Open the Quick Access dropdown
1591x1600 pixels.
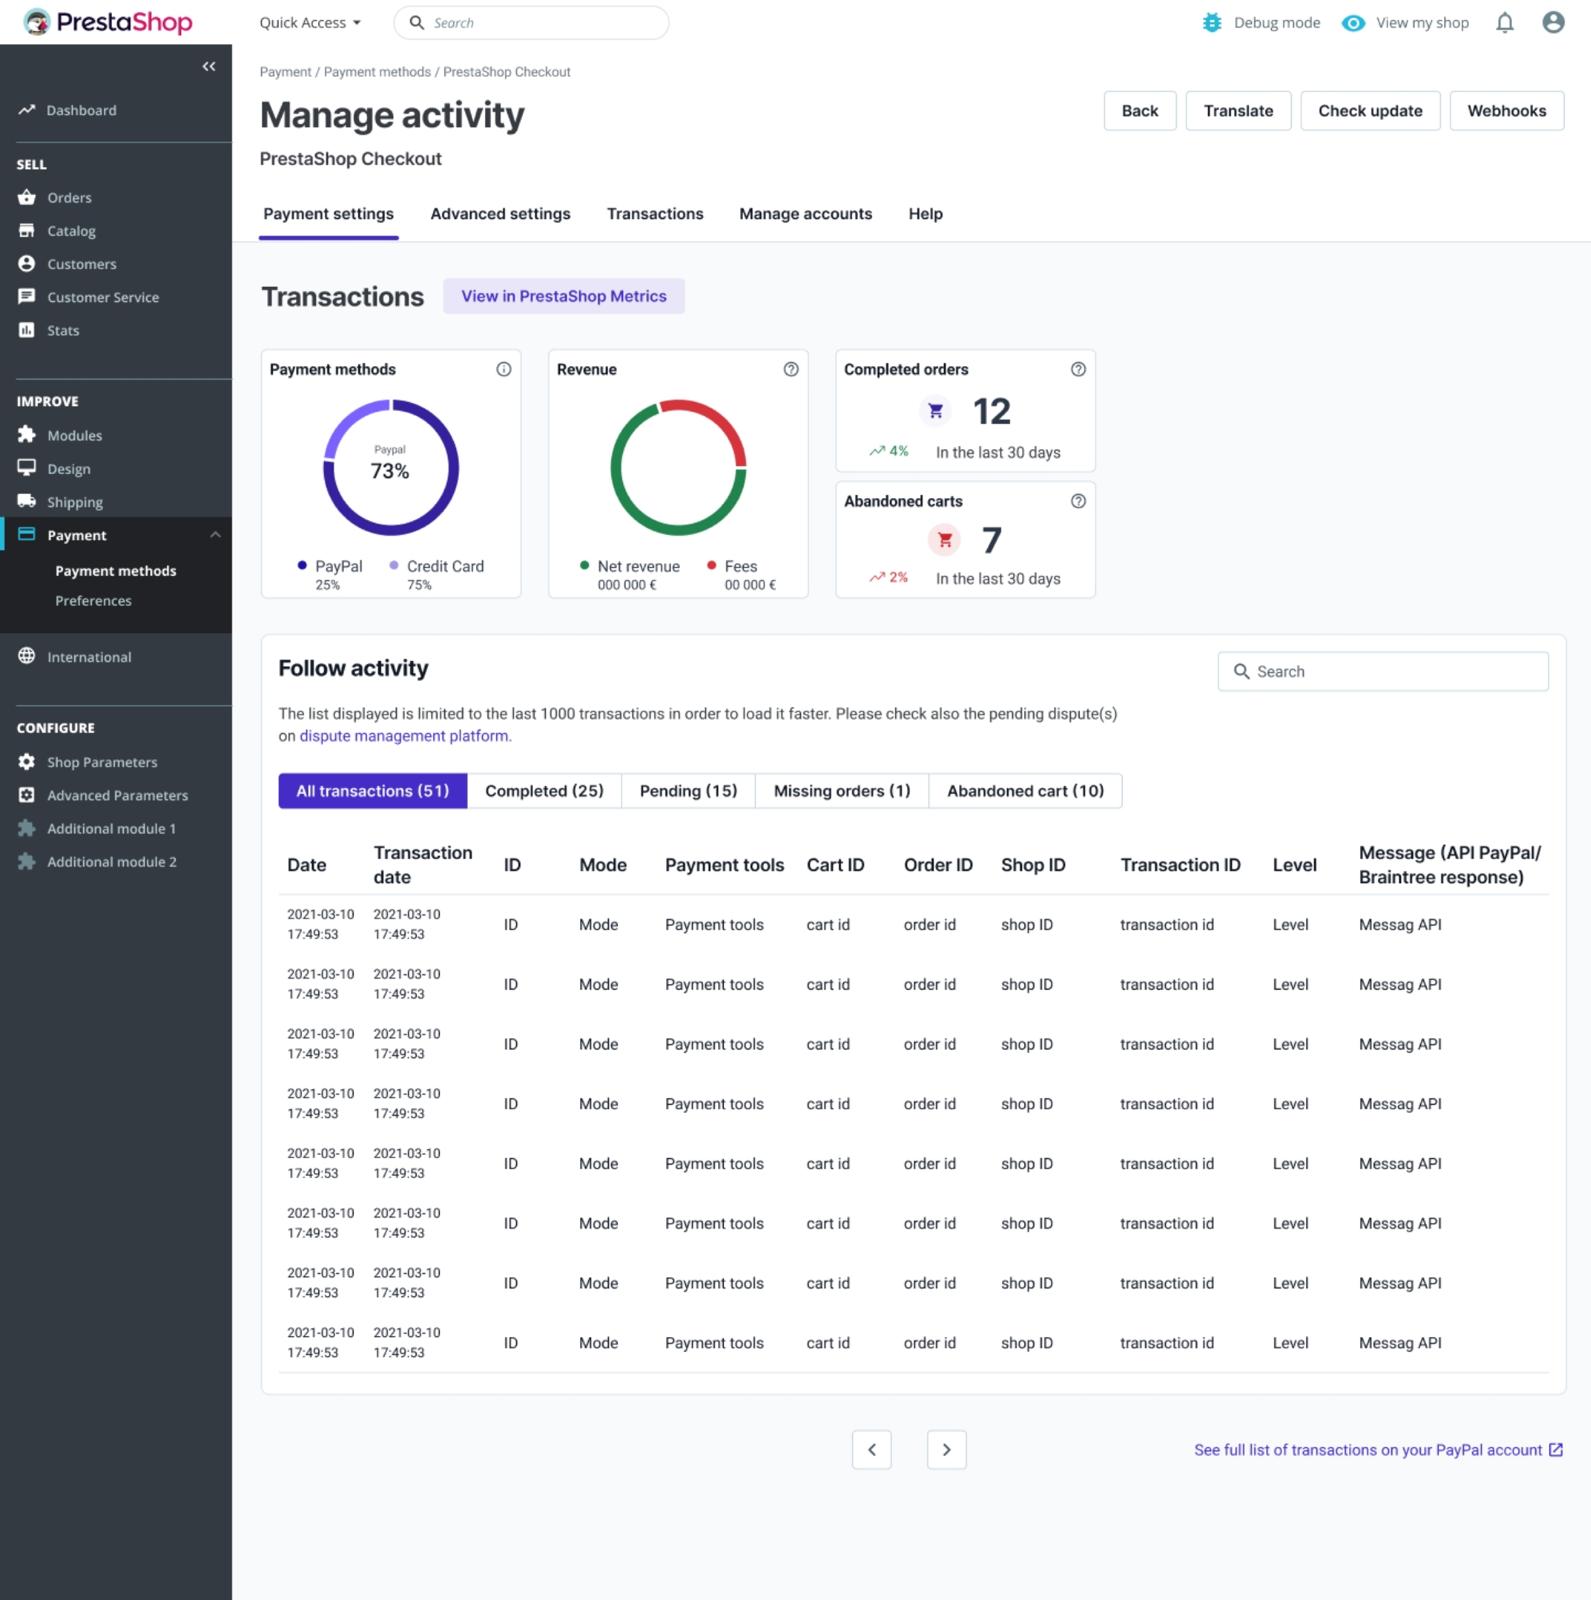(310, 22)
